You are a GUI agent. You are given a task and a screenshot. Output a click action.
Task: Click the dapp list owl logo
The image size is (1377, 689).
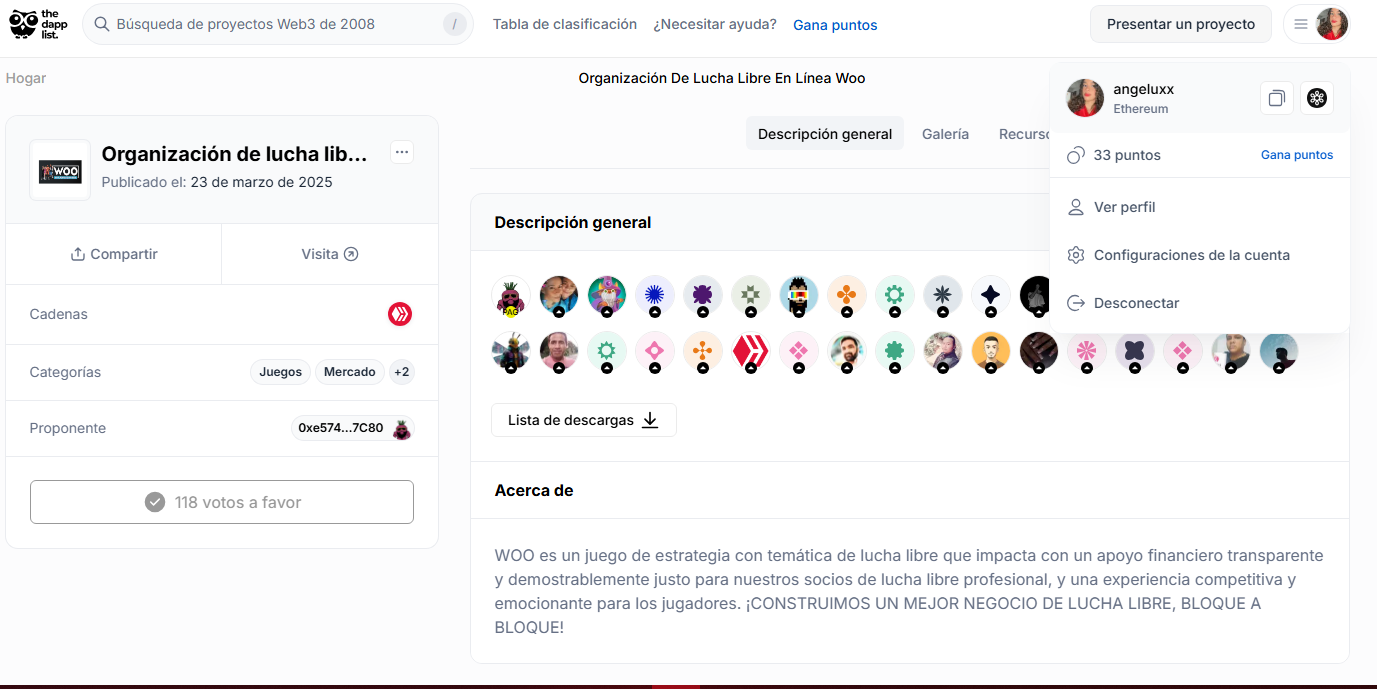tap(37, 23)
